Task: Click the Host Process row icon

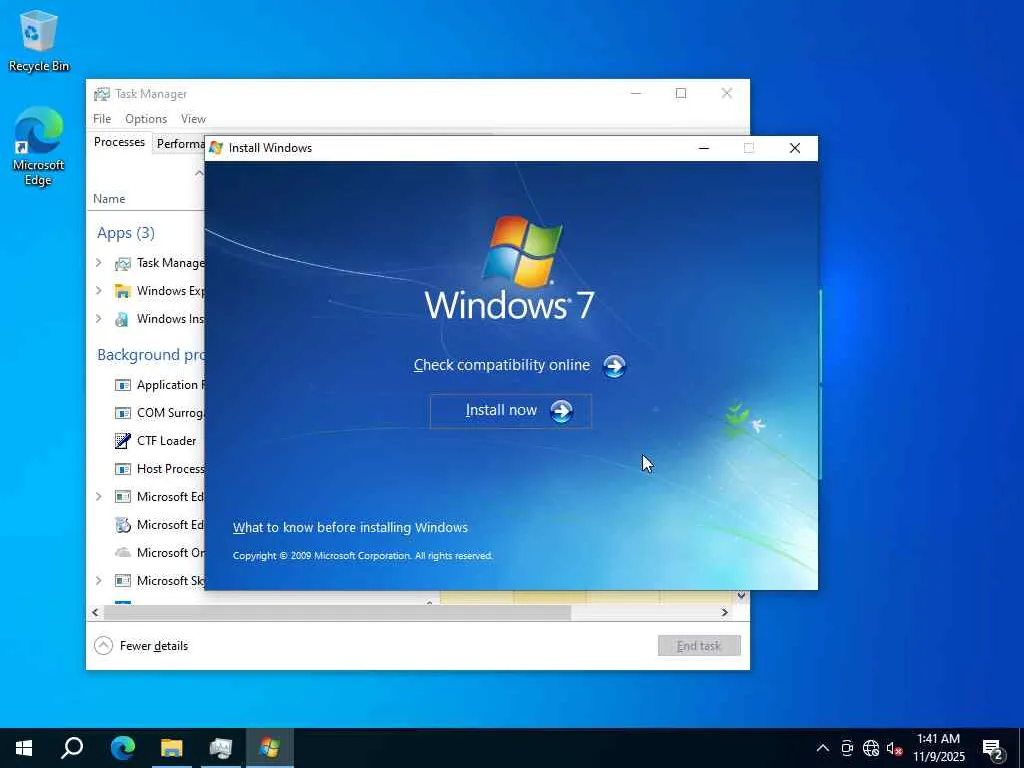Action: 123,469
